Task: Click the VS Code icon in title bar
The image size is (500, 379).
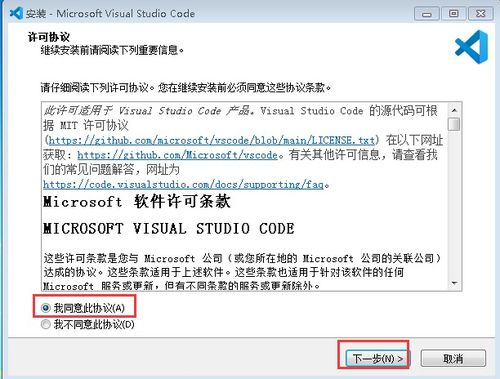Action: tap(16, 13)
